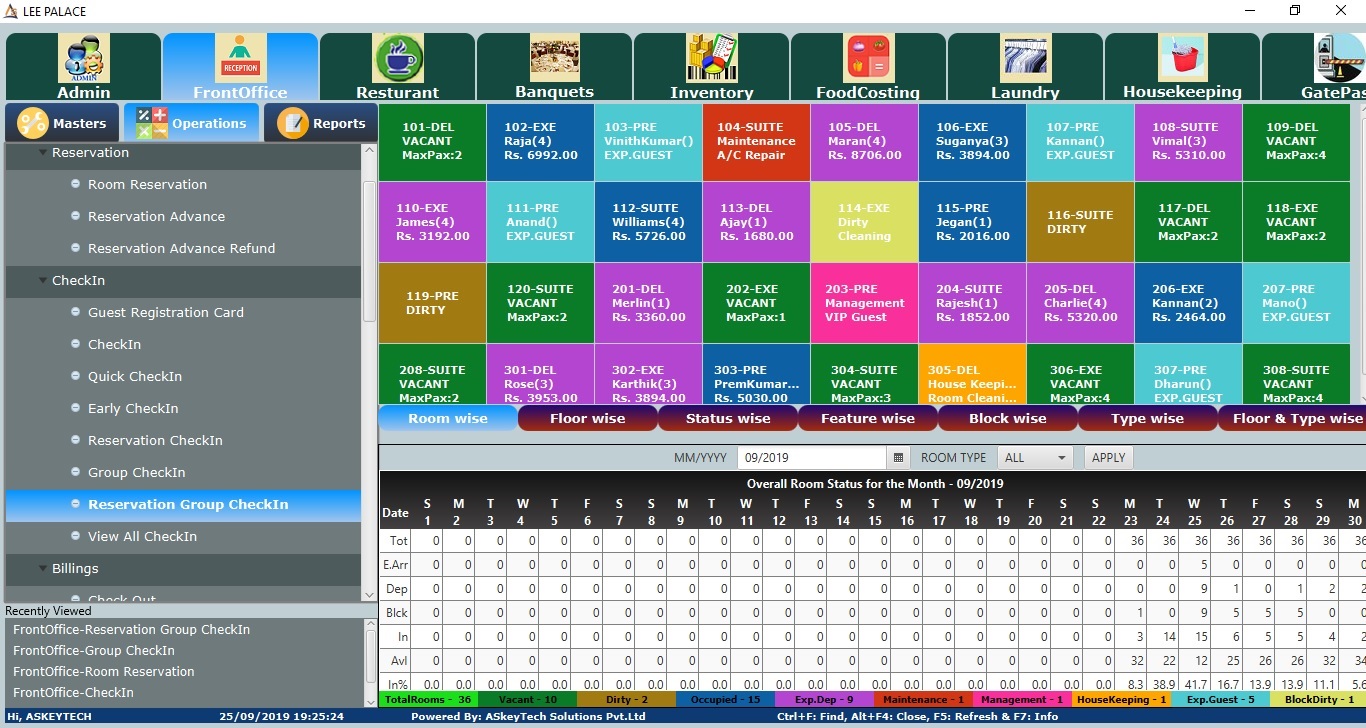This screenshot has height=728, width=1366.
Task: Expand the Billings tree section
Action: pos(44,569)
